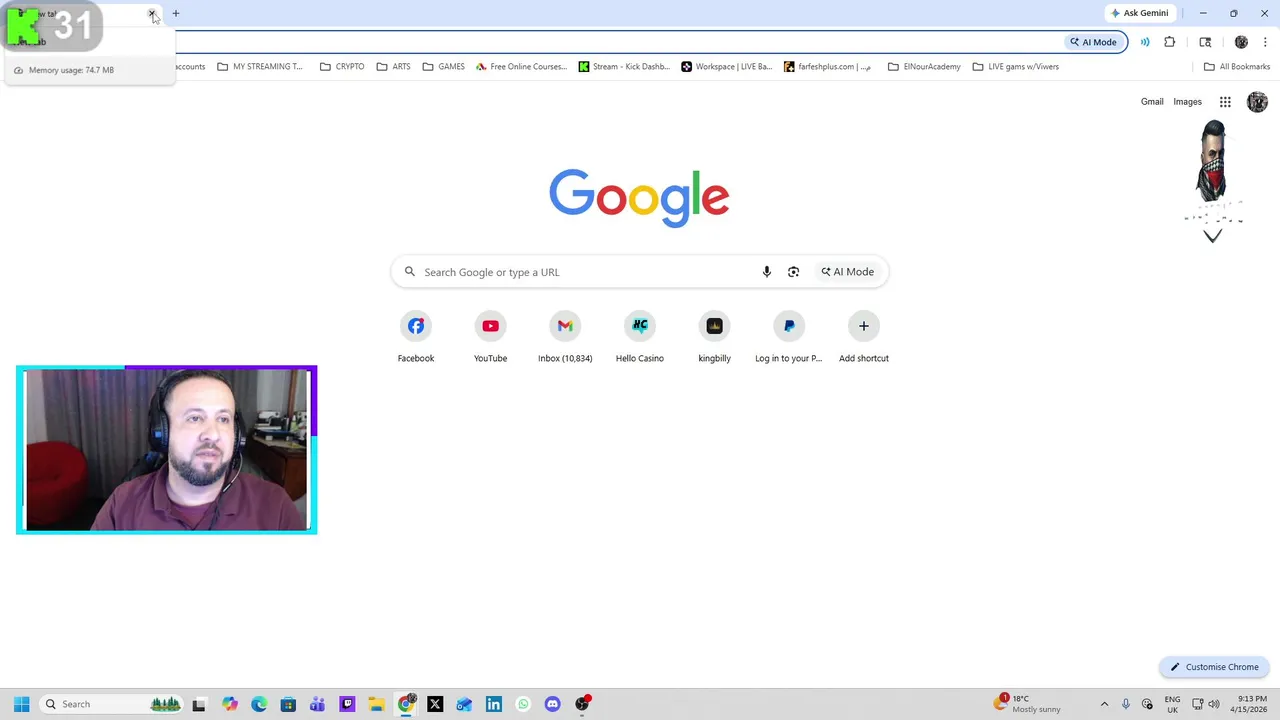Open a new tab with the plus button

(x=176, y=14)
